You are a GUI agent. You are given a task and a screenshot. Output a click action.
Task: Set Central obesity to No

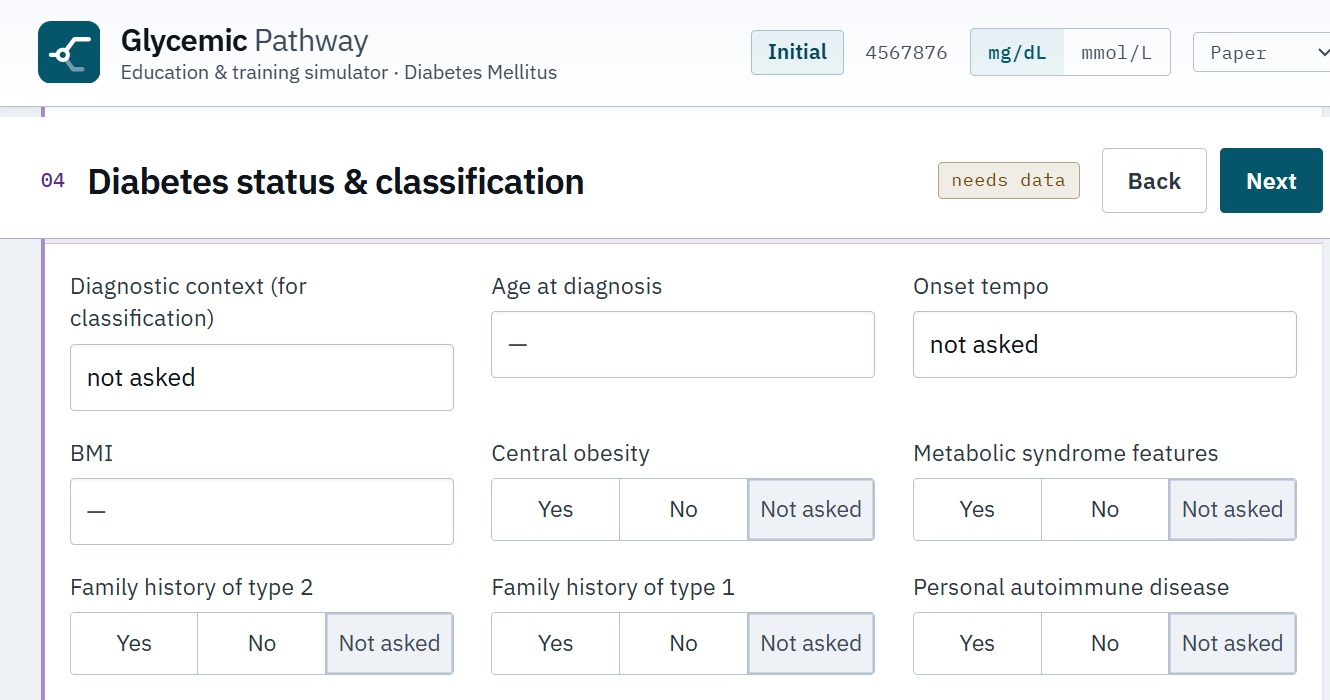tap(683, 510)
